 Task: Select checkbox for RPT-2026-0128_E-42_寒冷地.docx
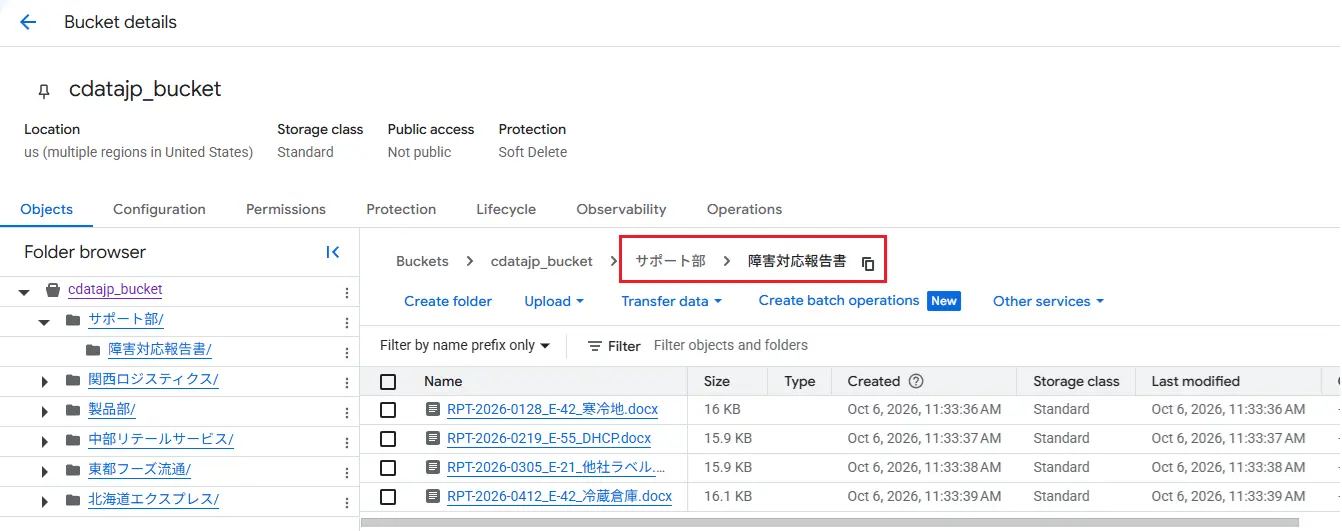(388, 409)
